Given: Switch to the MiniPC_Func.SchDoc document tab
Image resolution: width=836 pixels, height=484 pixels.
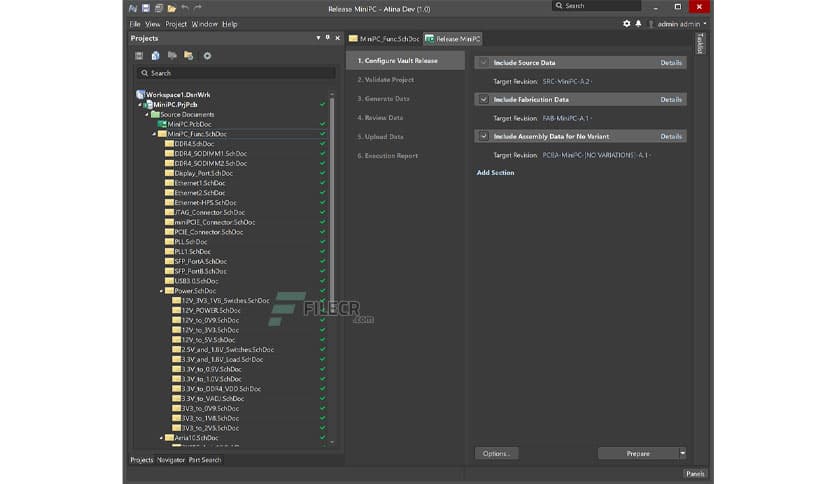Looking at the screenshot, I should (x=384, y=39).
